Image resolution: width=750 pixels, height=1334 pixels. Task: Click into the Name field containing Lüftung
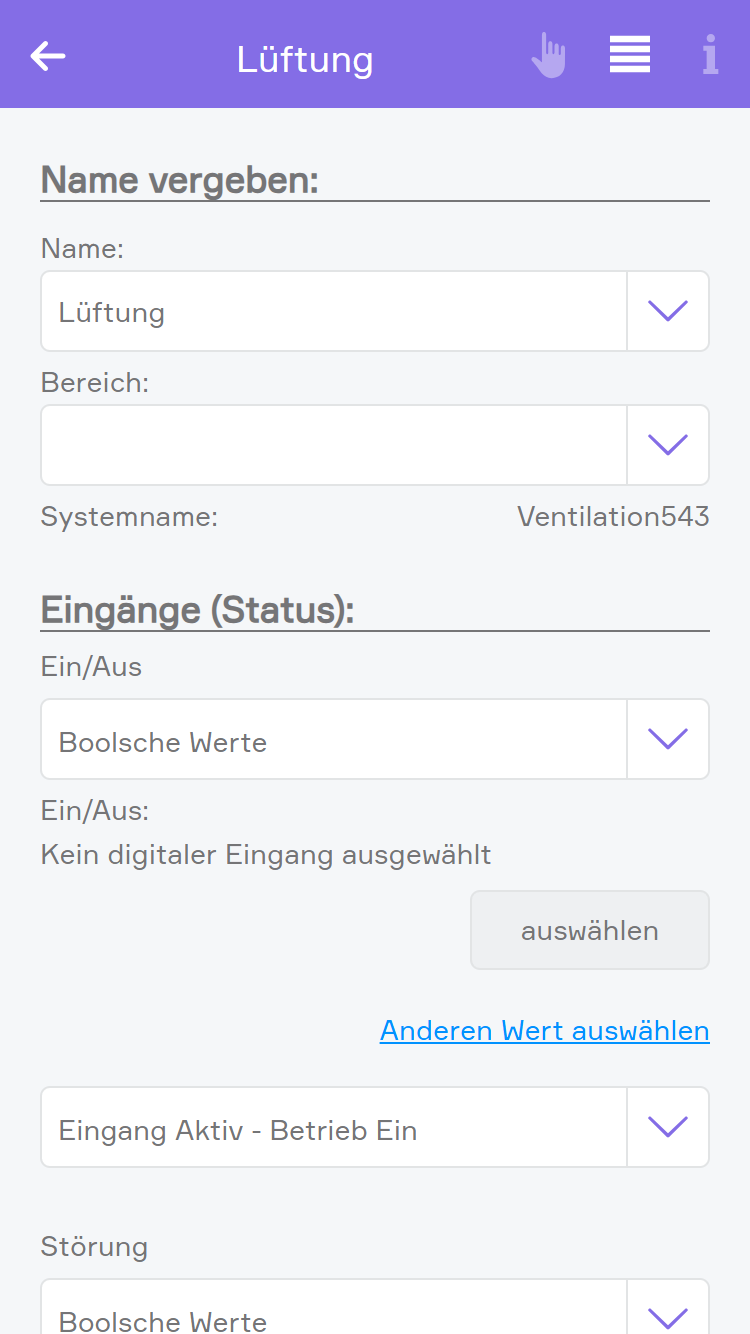pos(333,311)
